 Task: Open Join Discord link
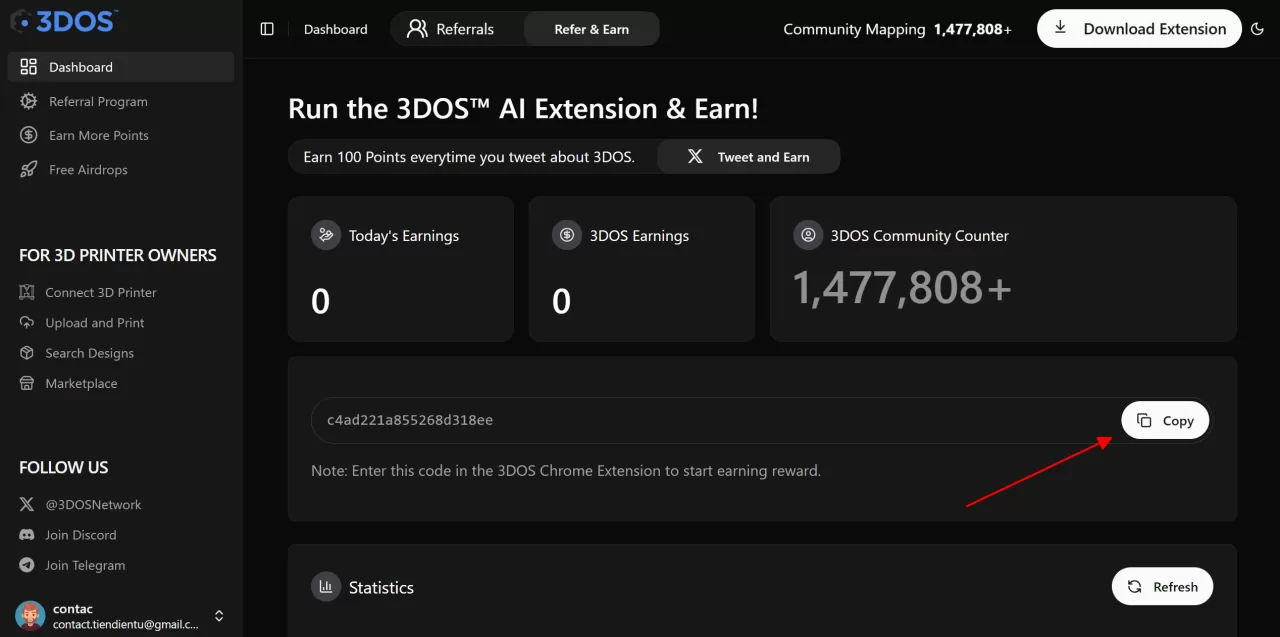pyautogui.click(x=80, y=535)
